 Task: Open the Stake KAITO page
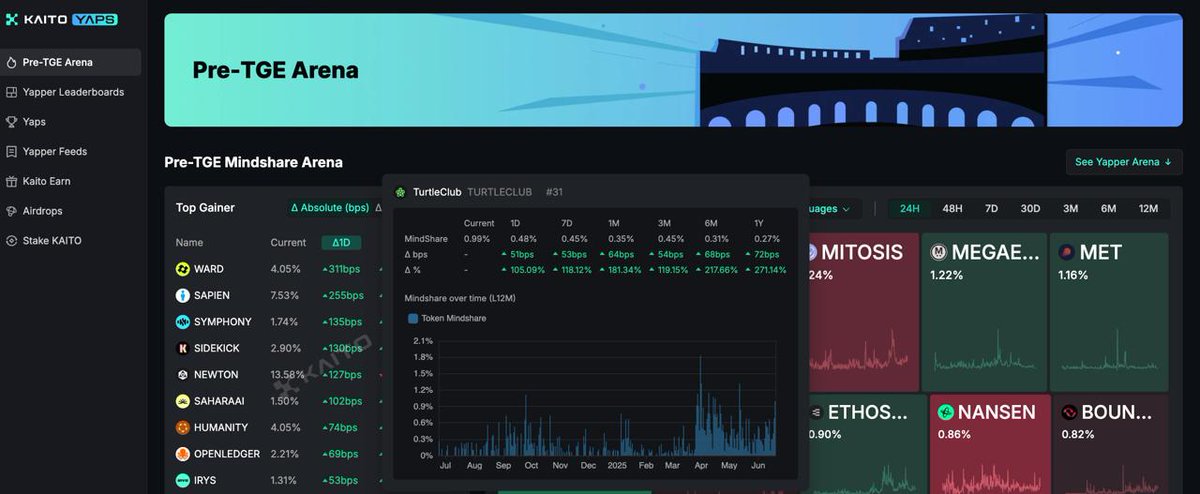pos(71,241)
